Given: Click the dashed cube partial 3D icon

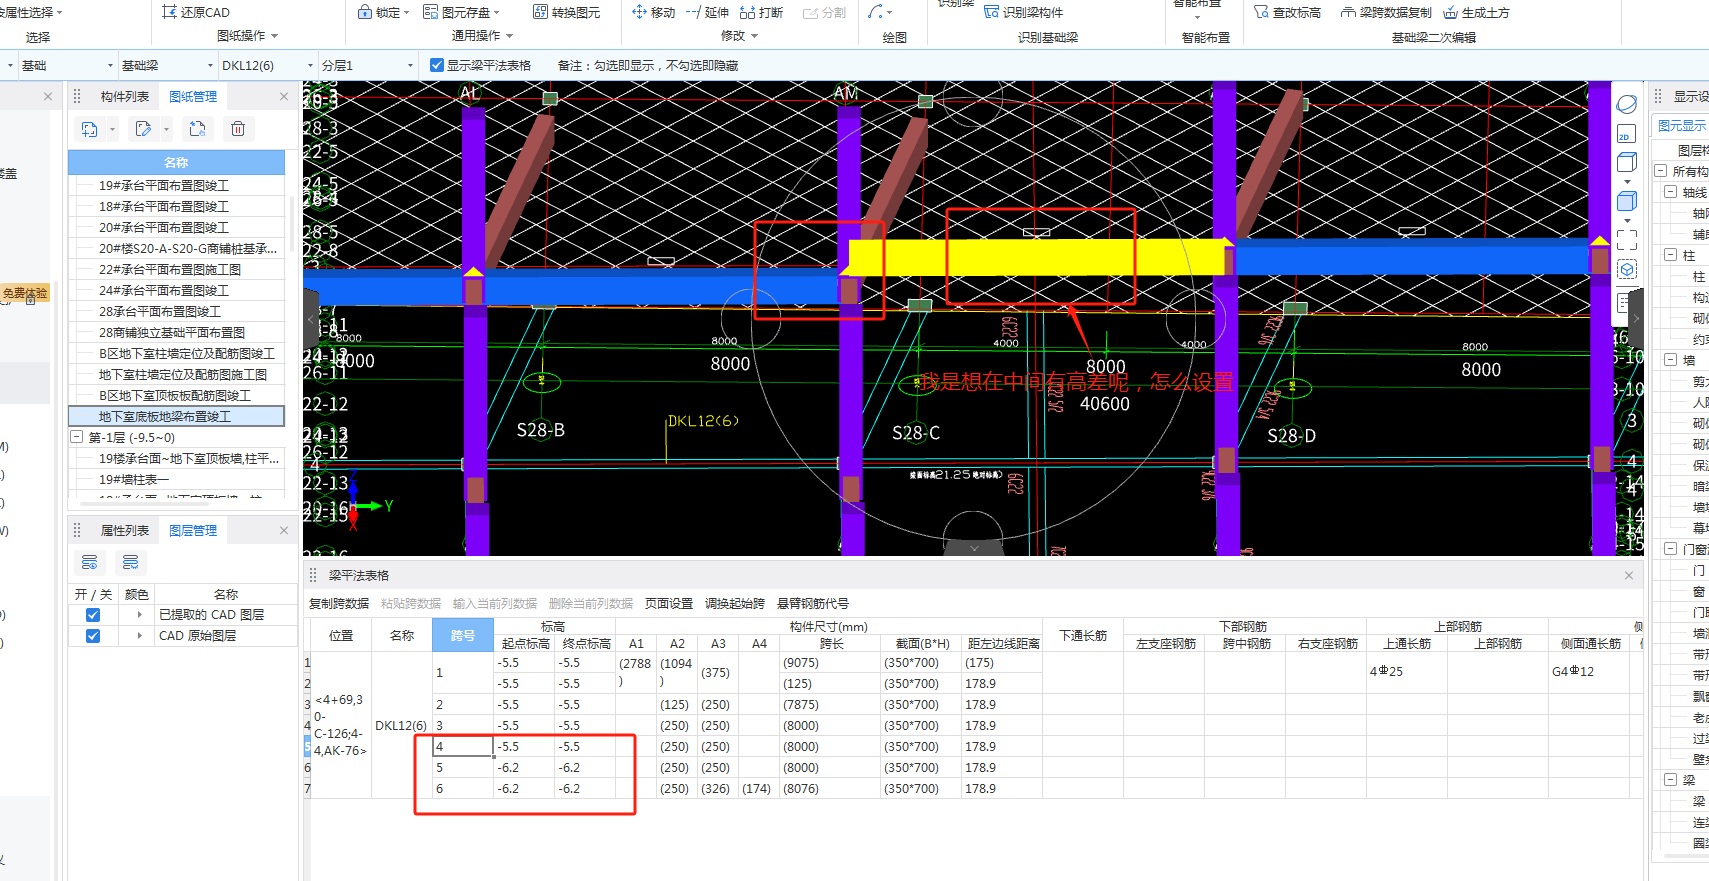Looking at the screenshot, I should 1627,270.
